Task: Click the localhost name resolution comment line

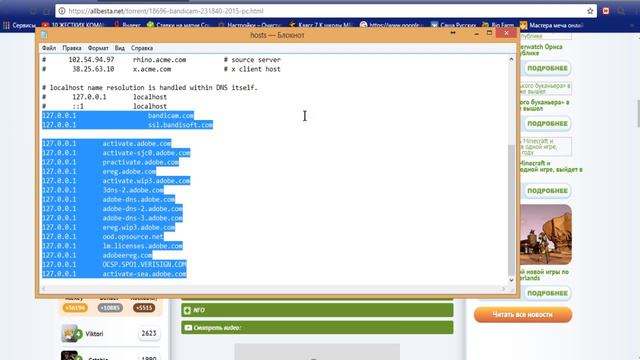Action: click(150, 88)
